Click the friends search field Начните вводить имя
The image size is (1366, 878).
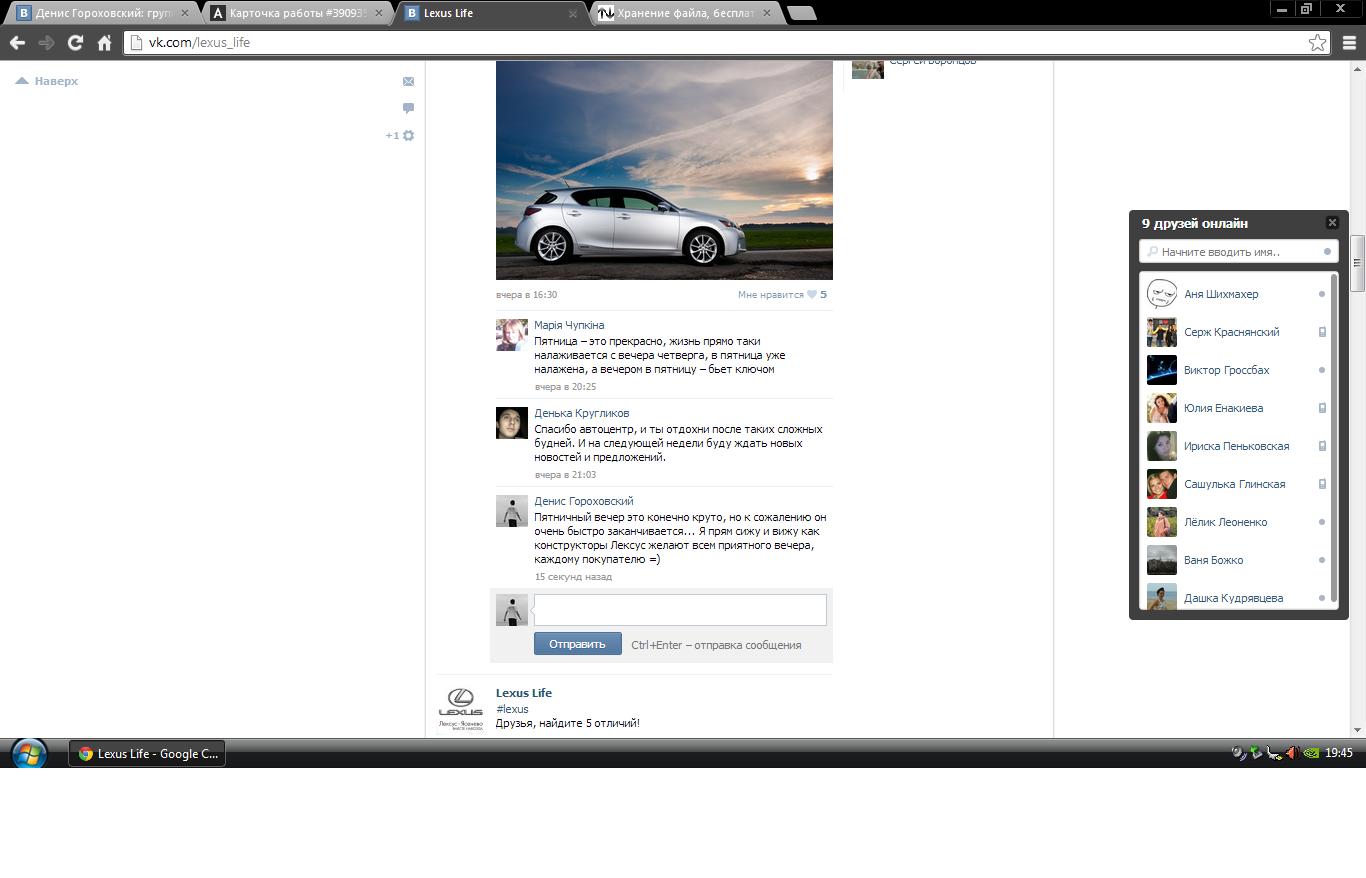(1238, 252)
